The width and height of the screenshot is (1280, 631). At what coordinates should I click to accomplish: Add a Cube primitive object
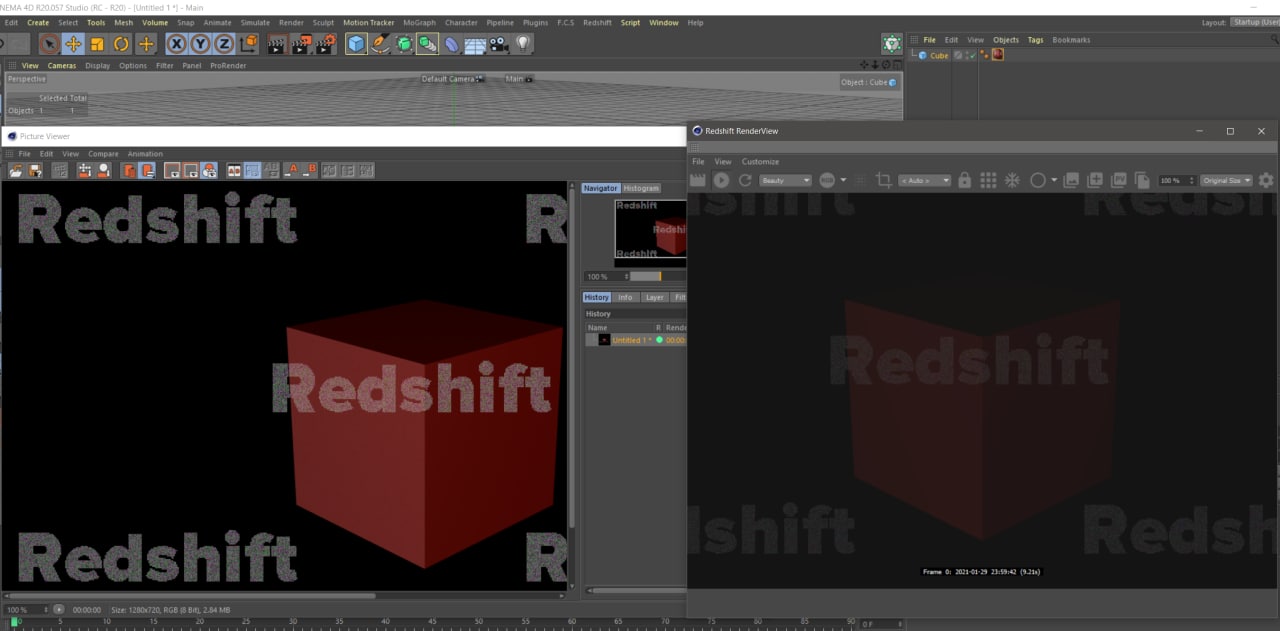coord(356,44)
